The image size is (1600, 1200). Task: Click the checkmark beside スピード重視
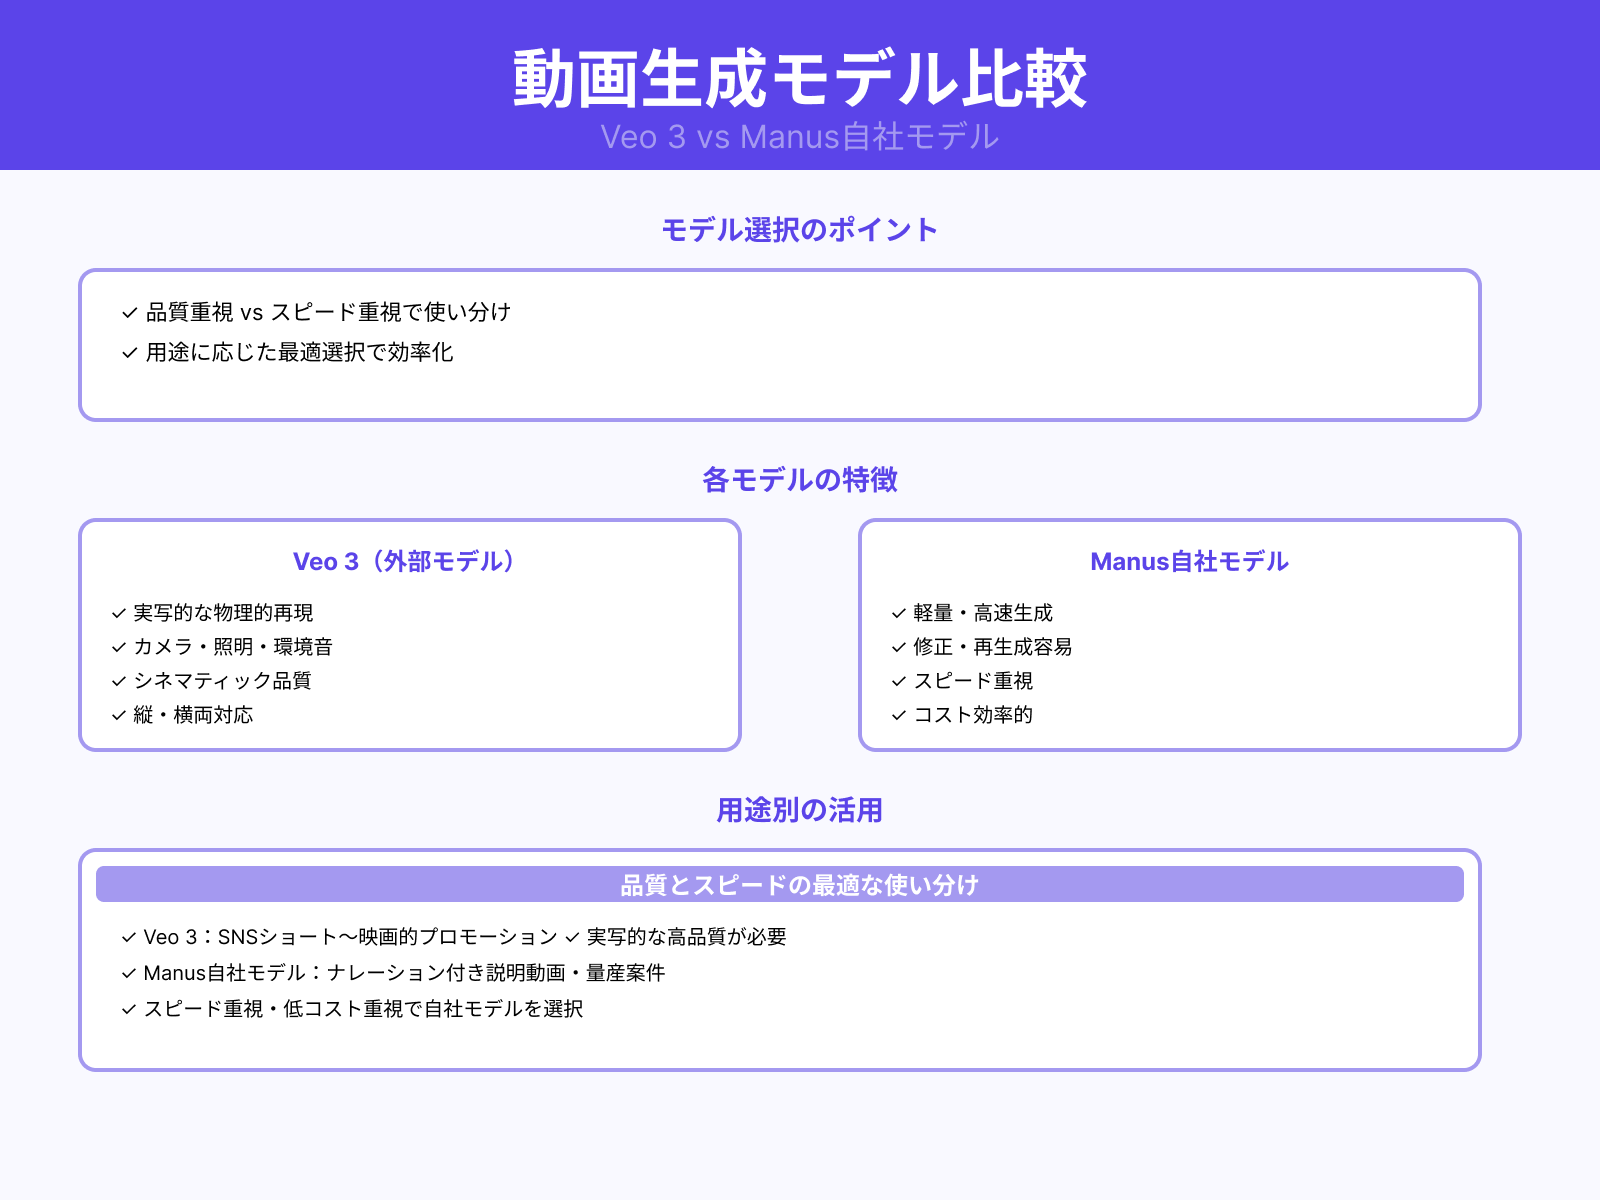pos(896,680)
